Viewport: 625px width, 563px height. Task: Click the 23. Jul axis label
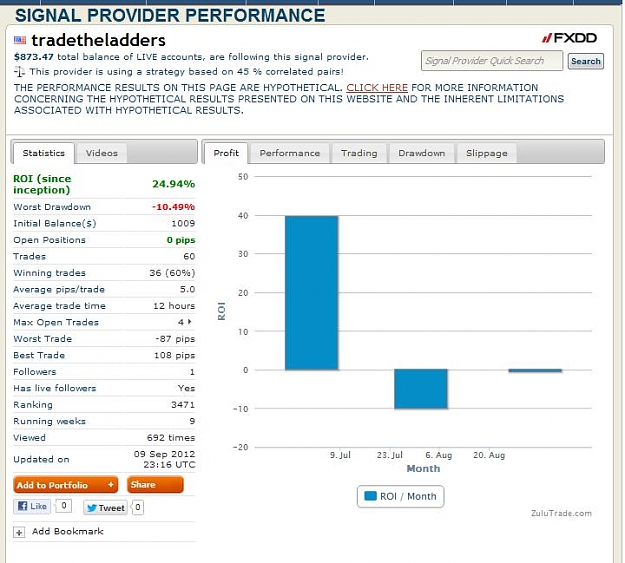point(390,455)
